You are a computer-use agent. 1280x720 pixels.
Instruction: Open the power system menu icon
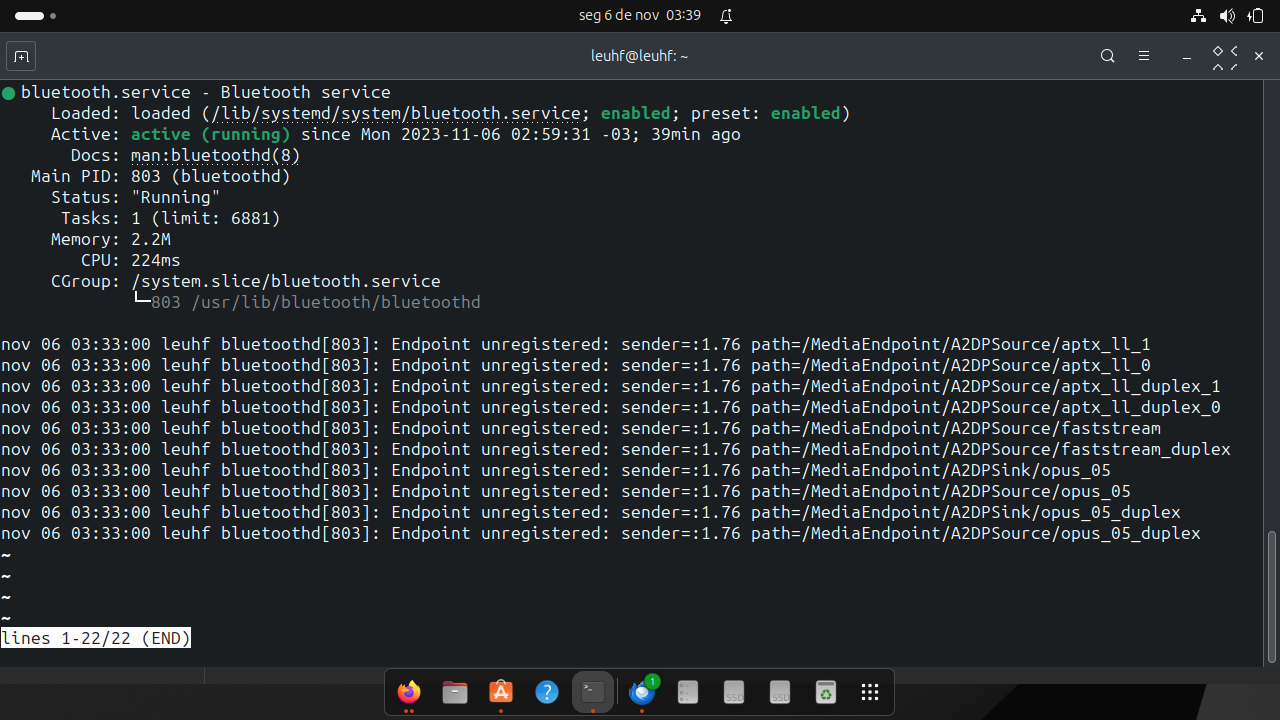point(1256,16)
